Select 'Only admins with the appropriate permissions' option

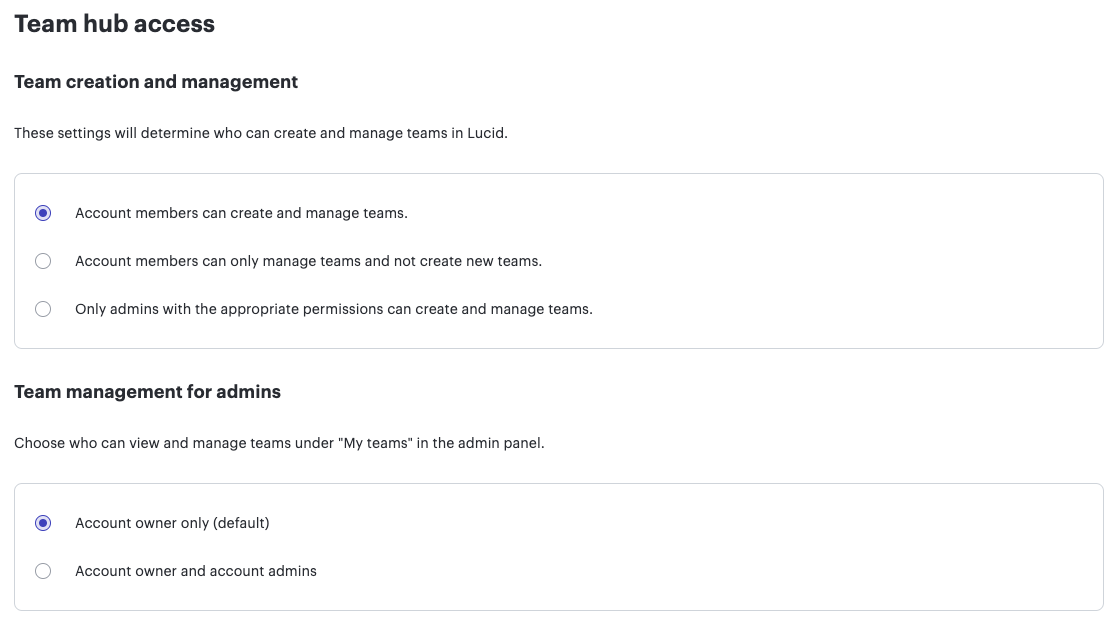pyautogui.click(x=43, y=309)
